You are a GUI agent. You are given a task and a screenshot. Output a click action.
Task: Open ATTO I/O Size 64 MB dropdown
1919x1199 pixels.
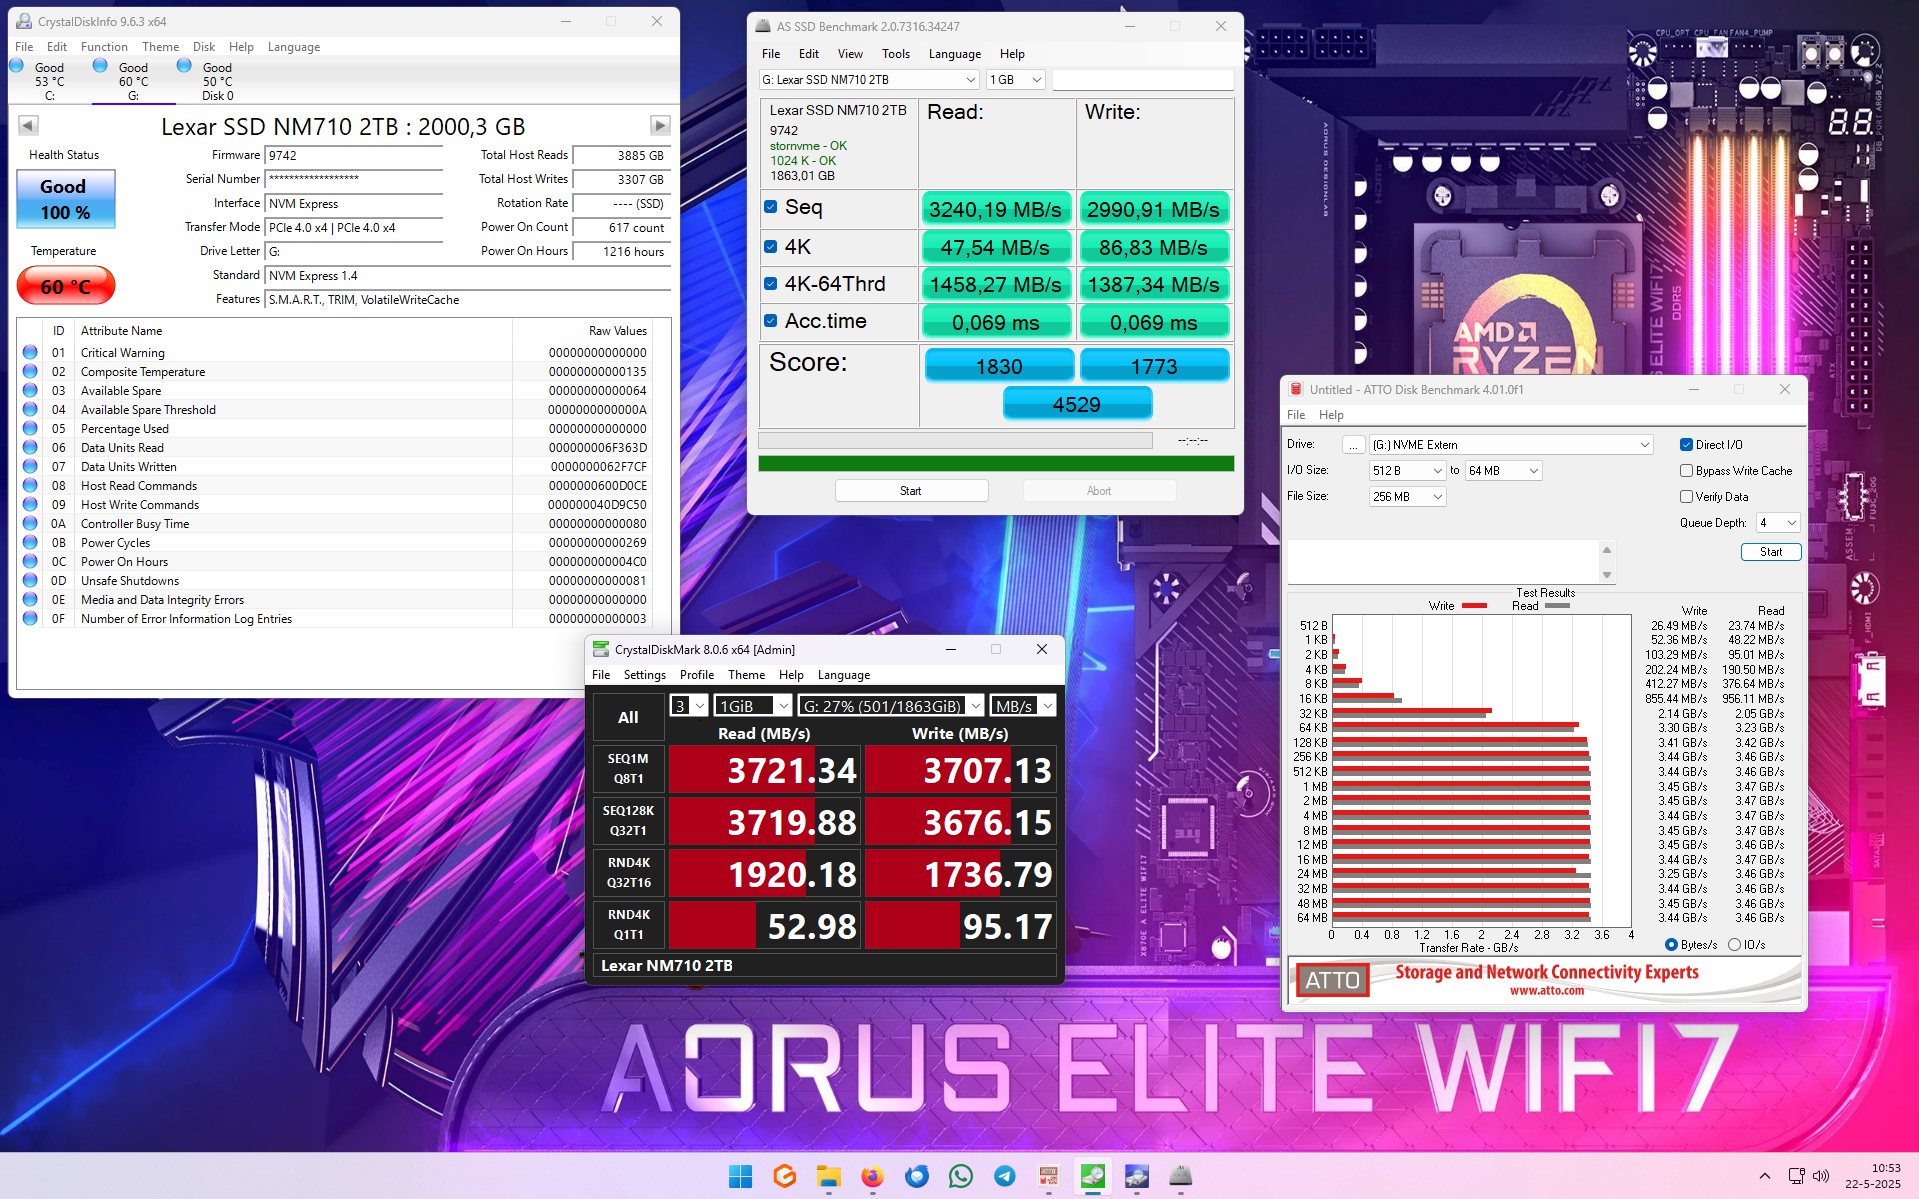[1503, 471]
